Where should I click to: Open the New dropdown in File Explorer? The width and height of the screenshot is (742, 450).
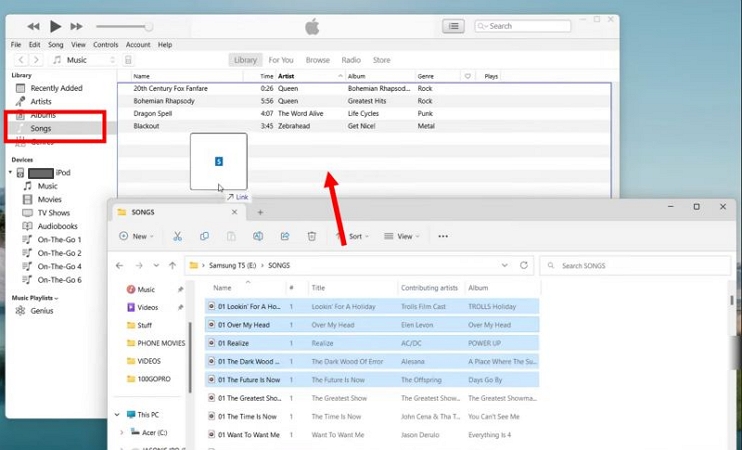click(x=137, y=236)
